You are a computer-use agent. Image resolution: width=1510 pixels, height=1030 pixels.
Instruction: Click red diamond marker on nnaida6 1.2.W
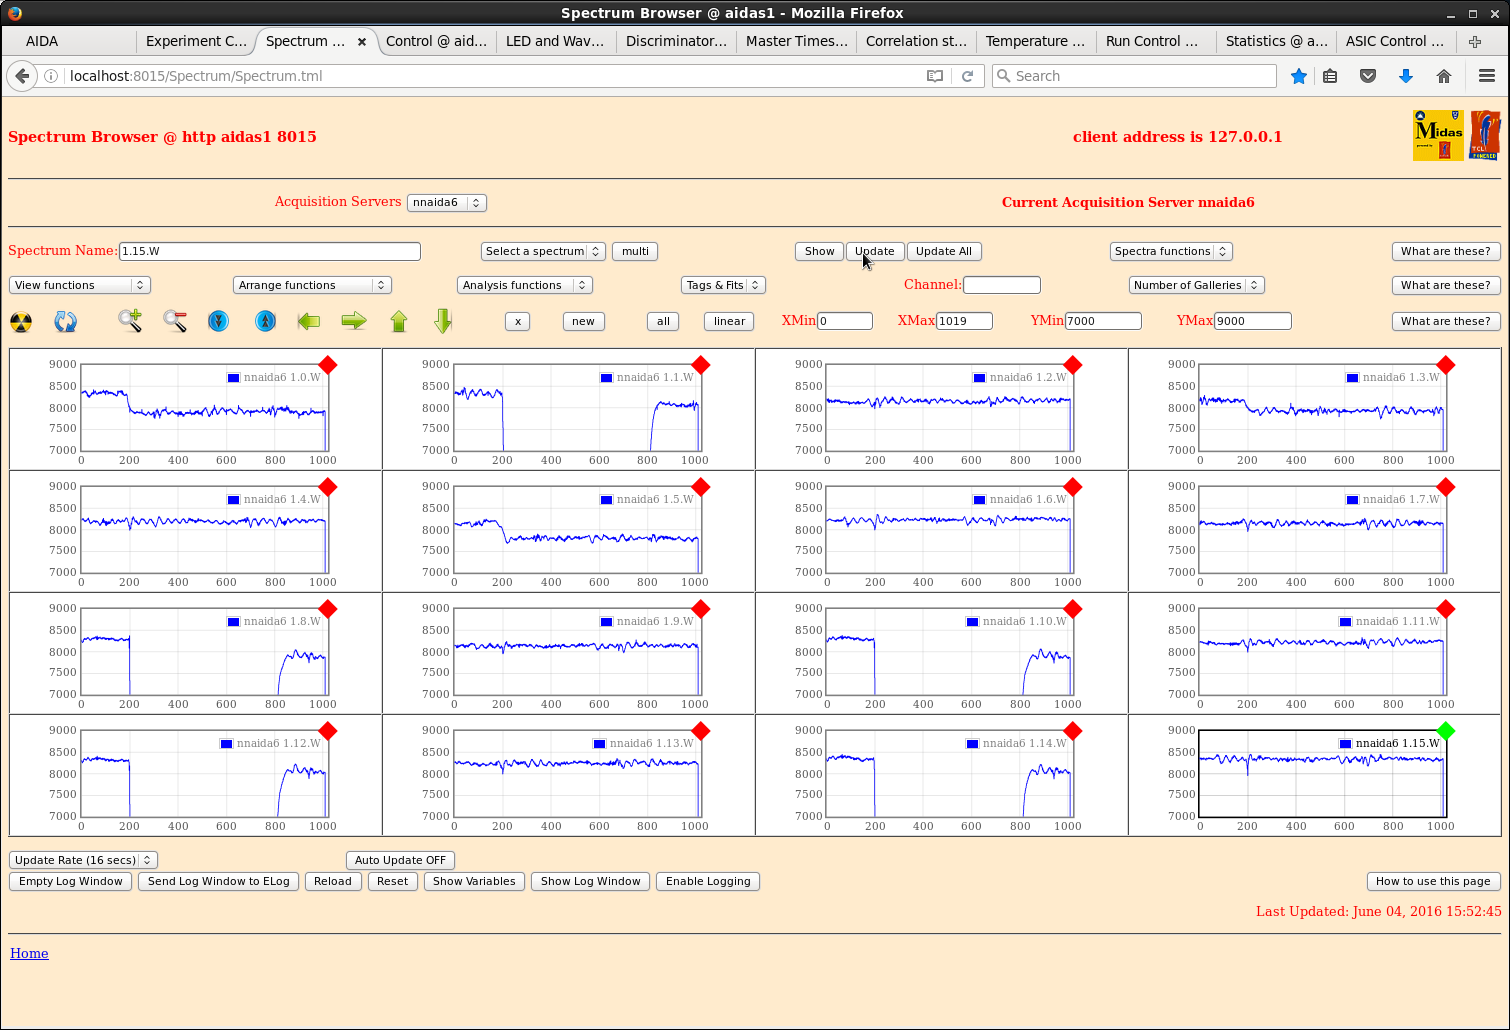pyautogui.click(x=1073, y=365)
